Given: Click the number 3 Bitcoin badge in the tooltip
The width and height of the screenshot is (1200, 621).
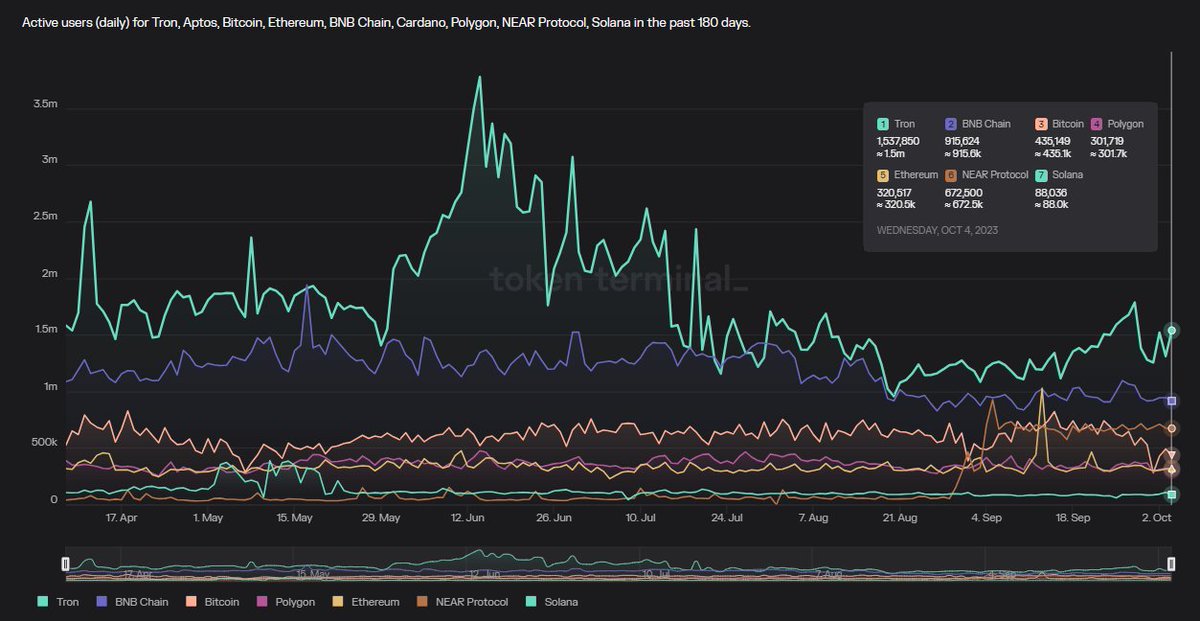Looking at the screenshot, I should (x=1041, y=124).
